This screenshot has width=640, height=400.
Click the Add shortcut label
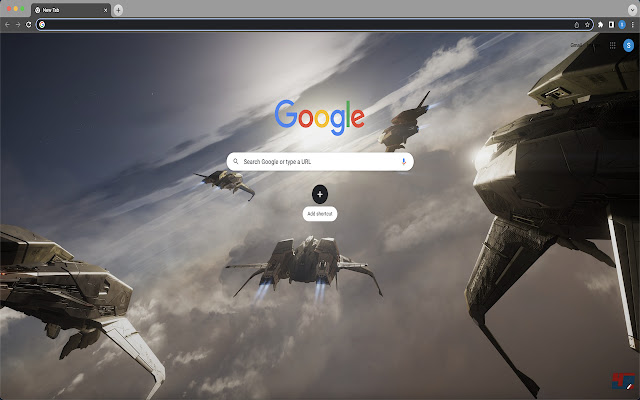click(x=320, y=214)
